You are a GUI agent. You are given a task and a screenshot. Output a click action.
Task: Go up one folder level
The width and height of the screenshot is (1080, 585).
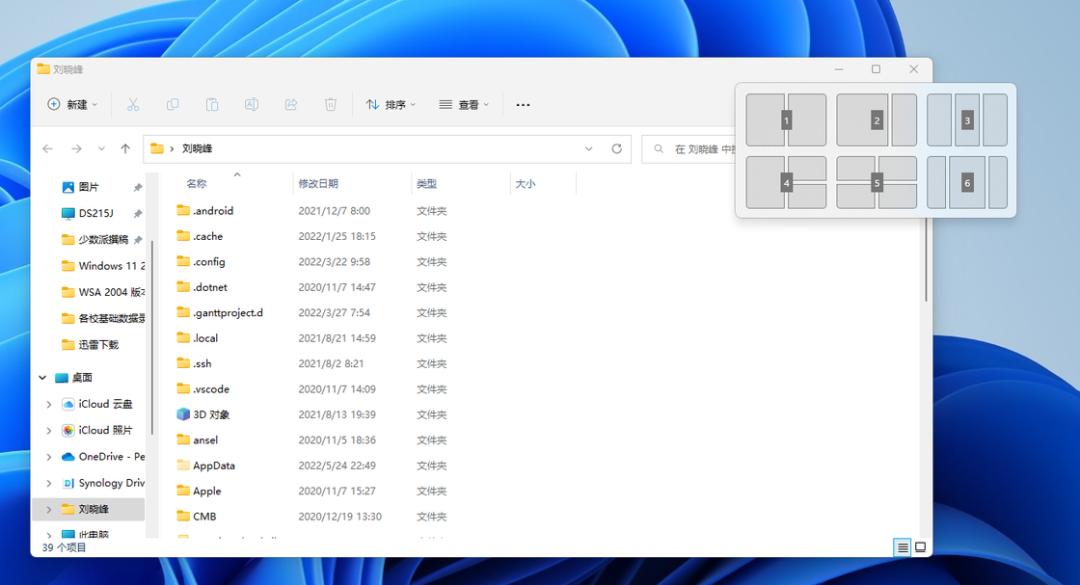125,149
